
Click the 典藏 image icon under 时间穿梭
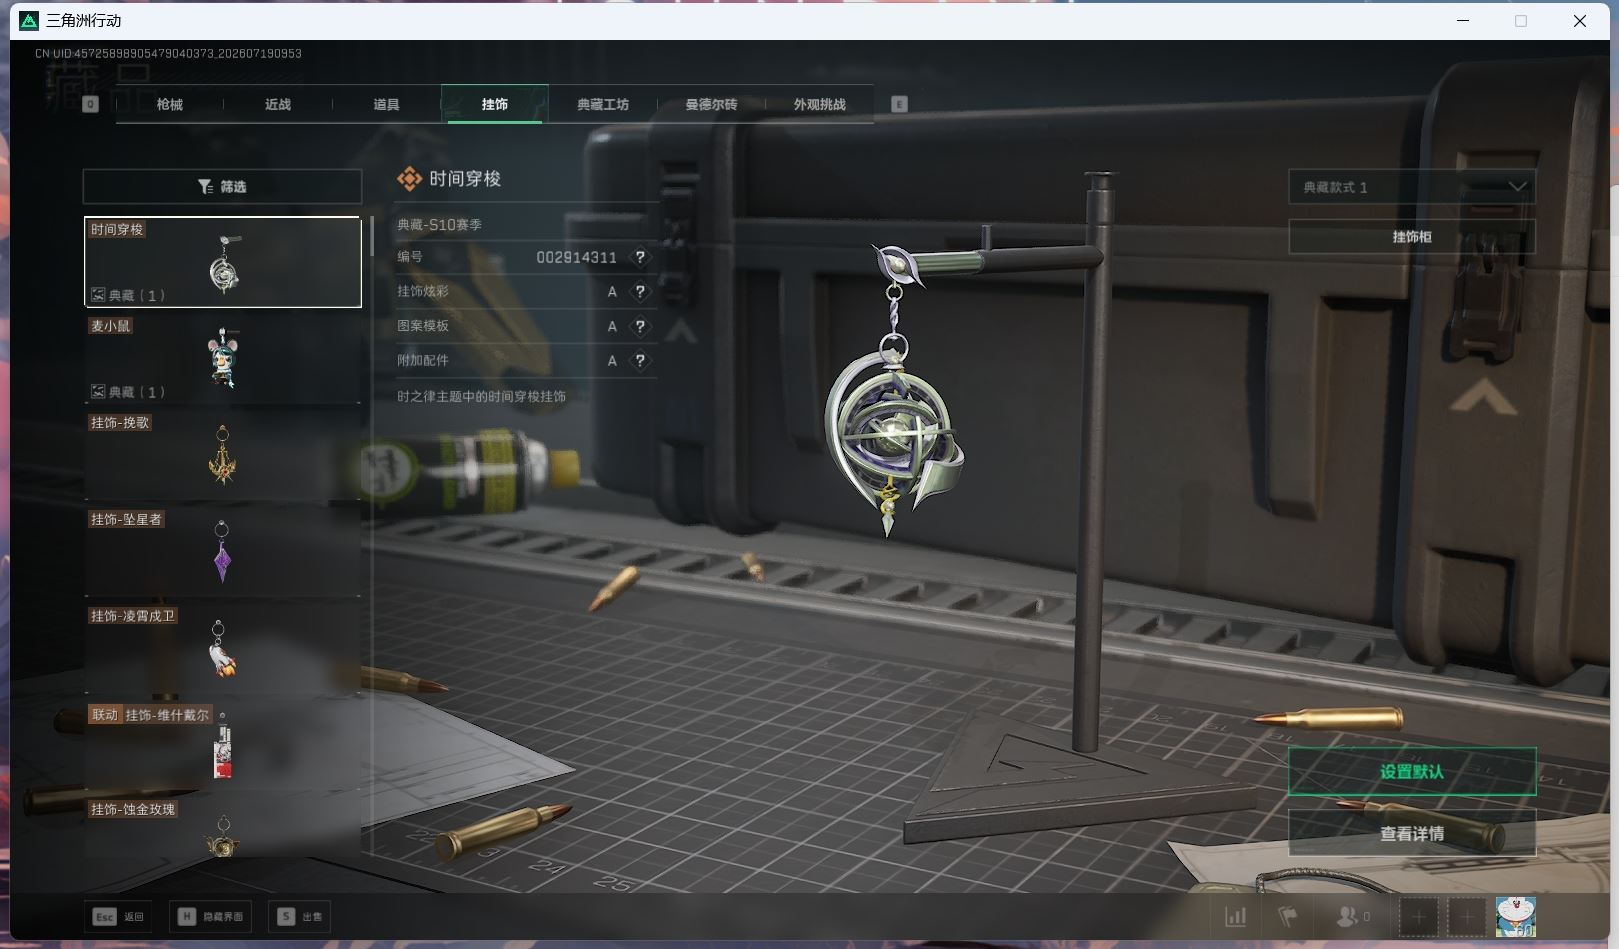[x=98, y=295]
